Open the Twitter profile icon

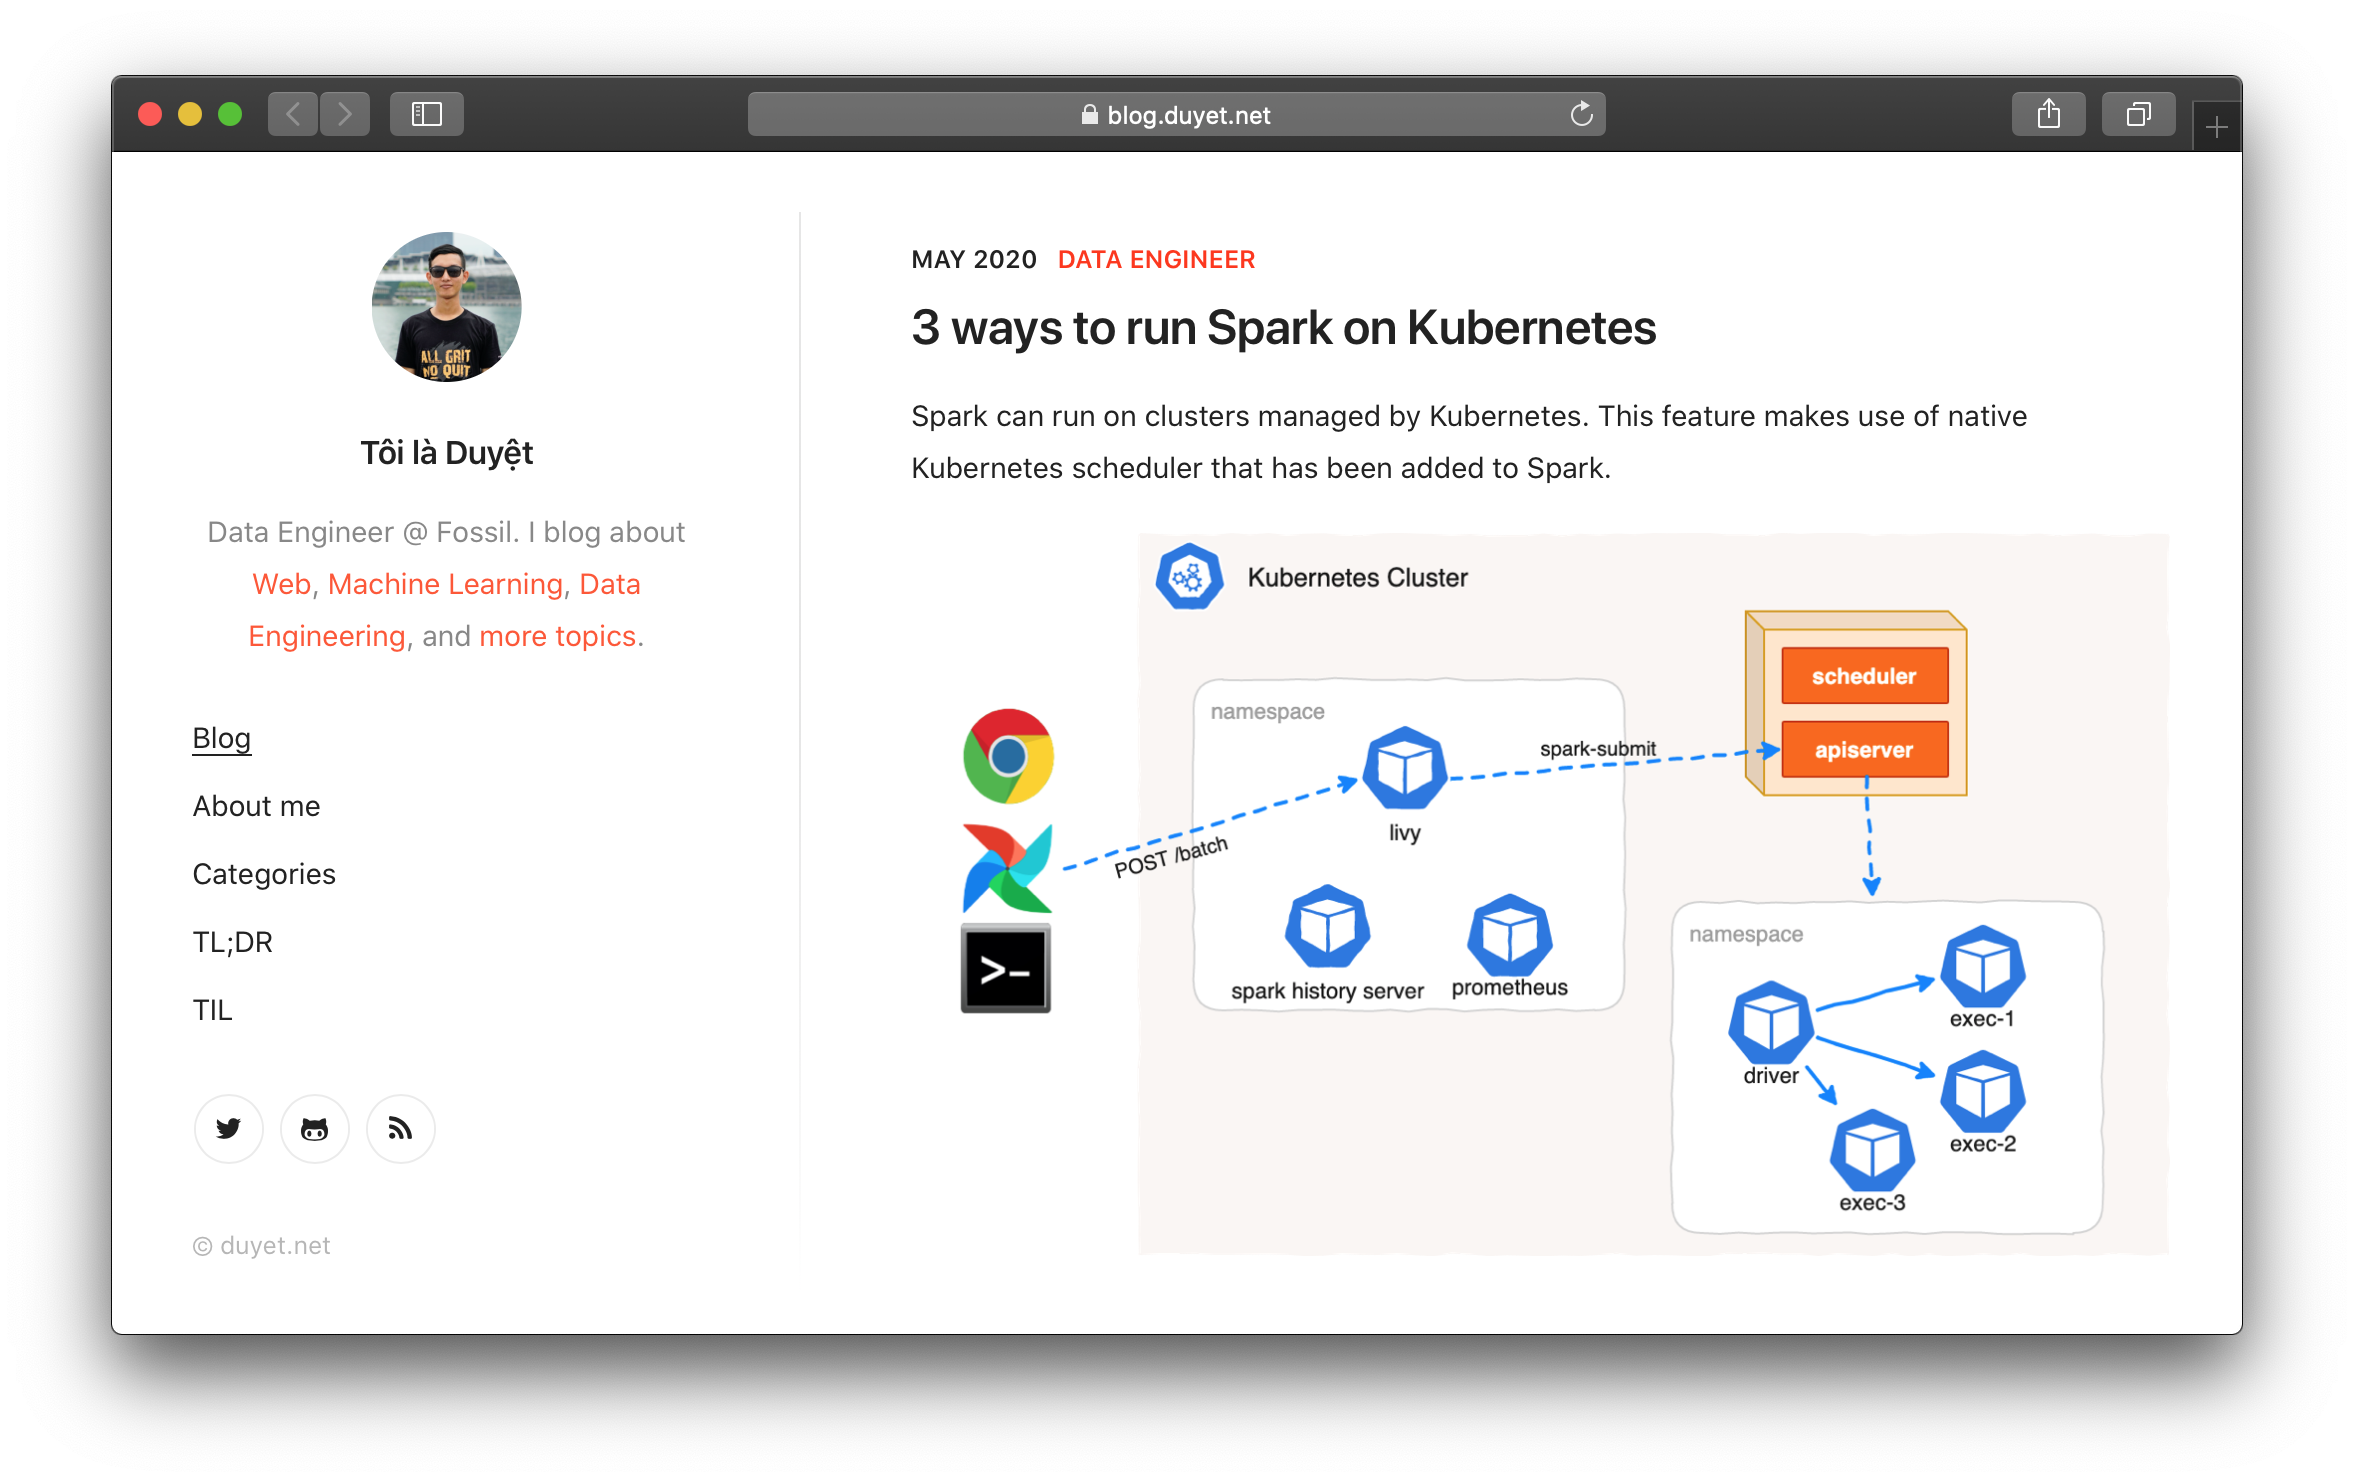coord(228,1129)
